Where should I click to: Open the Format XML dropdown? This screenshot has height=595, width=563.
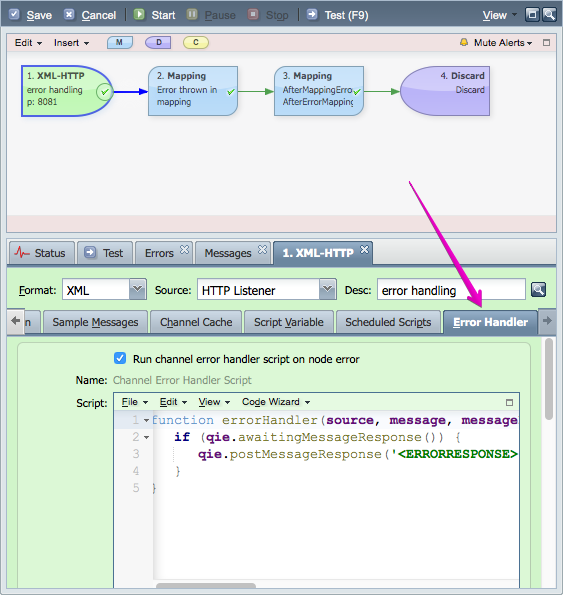(137, 290)
